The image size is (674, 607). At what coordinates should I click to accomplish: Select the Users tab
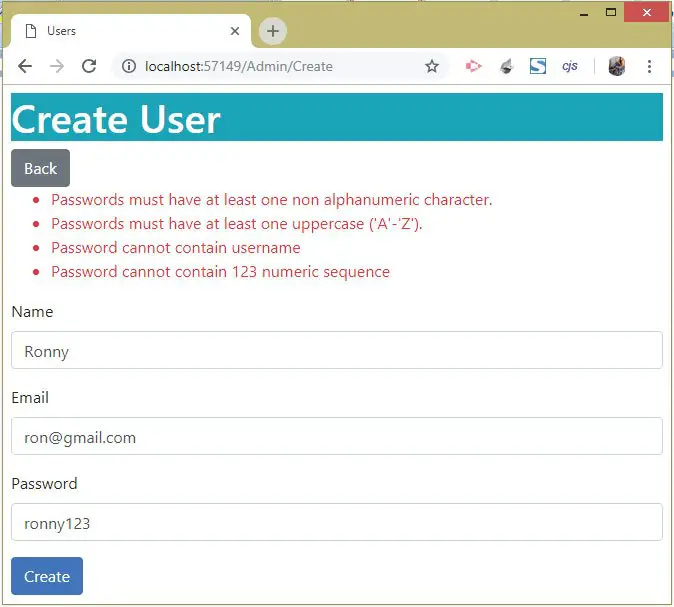(x=120, y=31)
